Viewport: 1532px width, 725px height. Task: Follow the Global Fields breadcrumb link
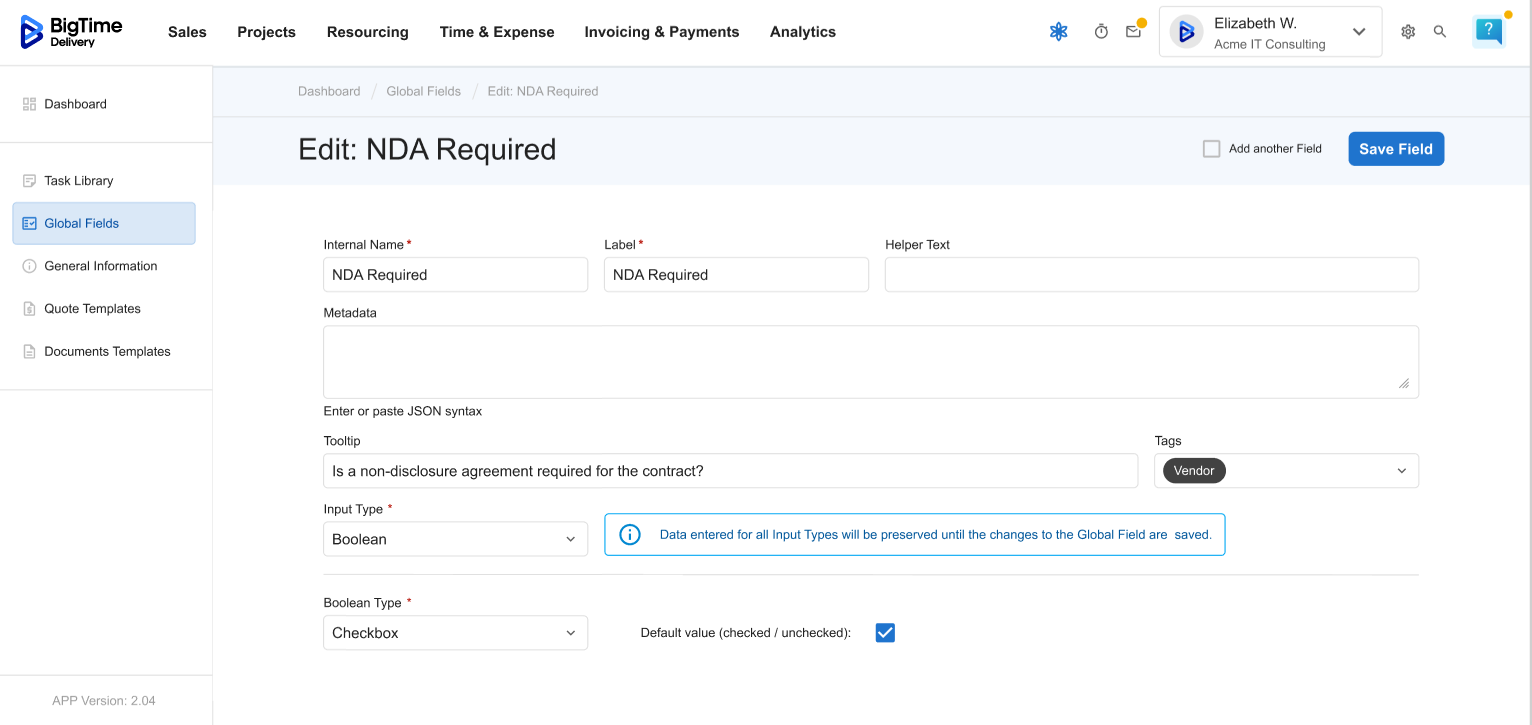click(424, 91)
